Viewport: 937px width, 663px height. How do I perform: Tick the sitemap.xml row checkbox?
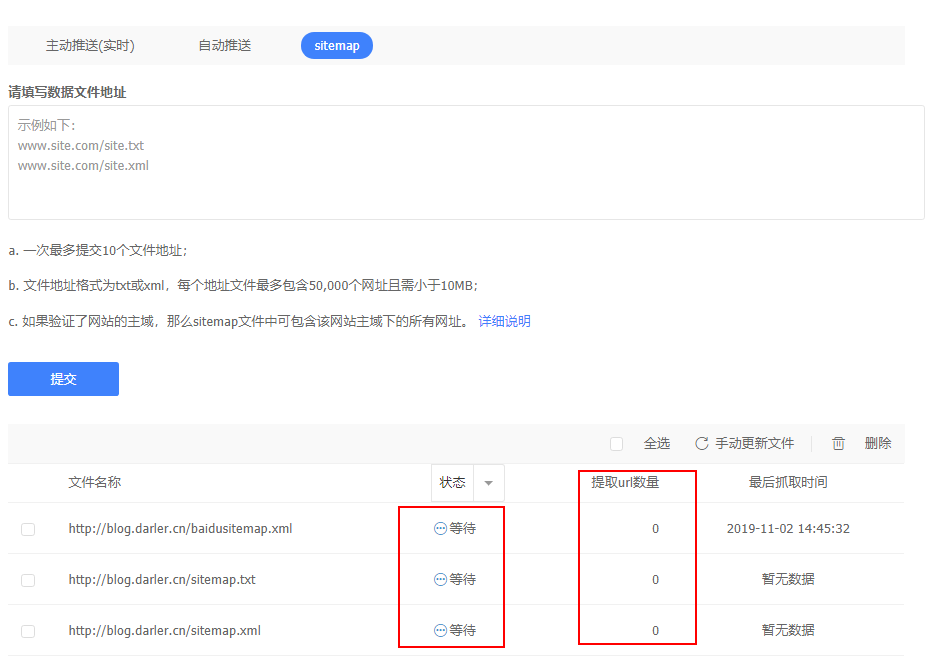(x=28, y=631)
